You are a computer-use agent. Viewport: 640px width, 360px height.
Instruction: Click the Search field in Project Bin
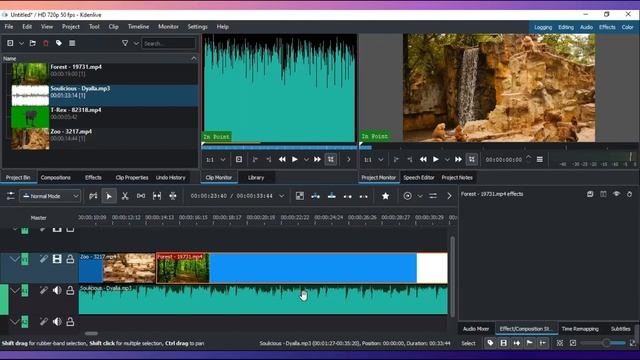(x=169, y=43)
